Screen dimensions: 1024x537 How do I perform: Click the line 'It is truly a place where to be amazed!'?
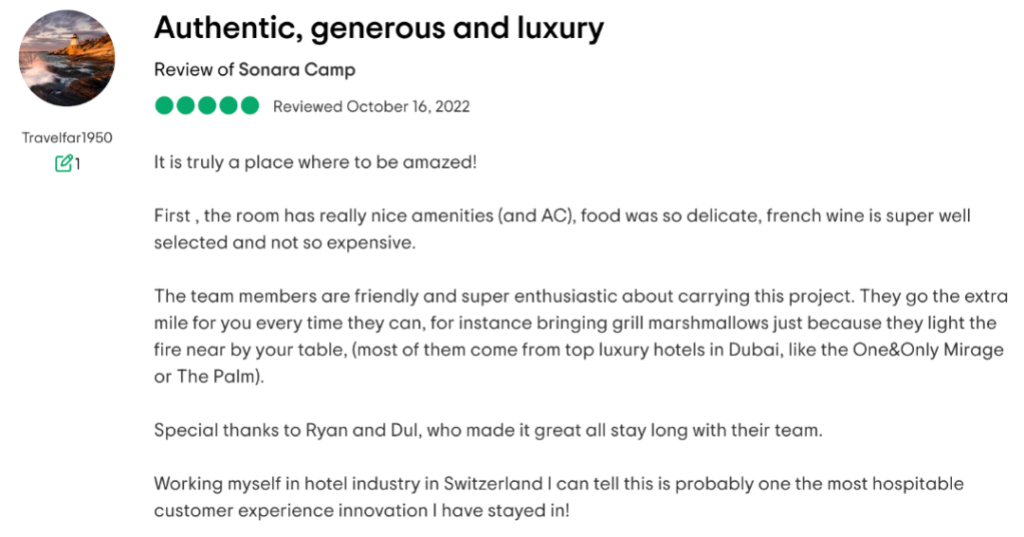[315, 162]
